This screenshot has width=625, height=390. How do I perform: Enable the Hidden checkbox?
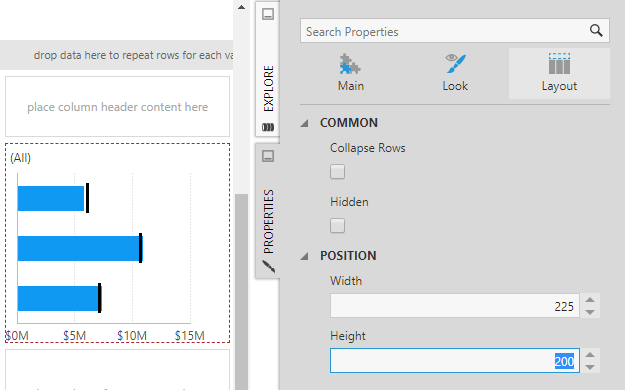[x=337, y=226]
